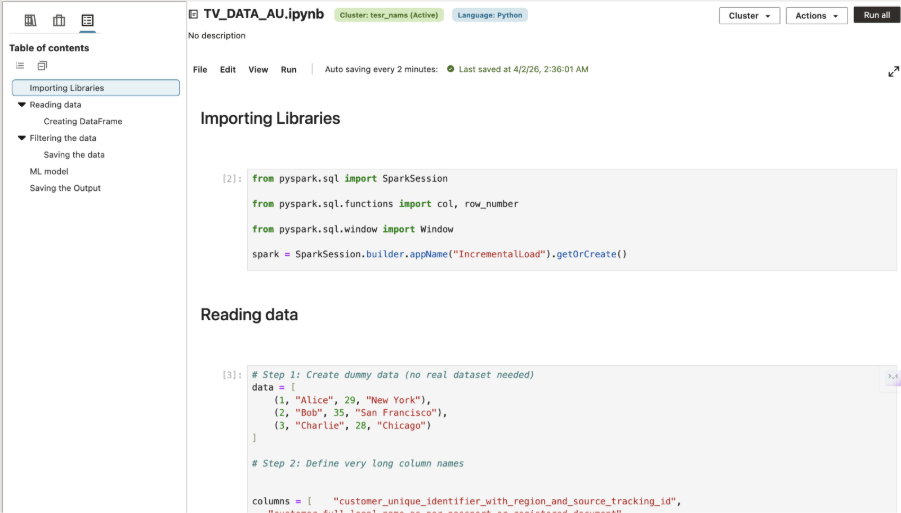The width and height of the screenshot is (901, 513).
Task: Select the Table of contents panel icon
Action: (88, 20)
